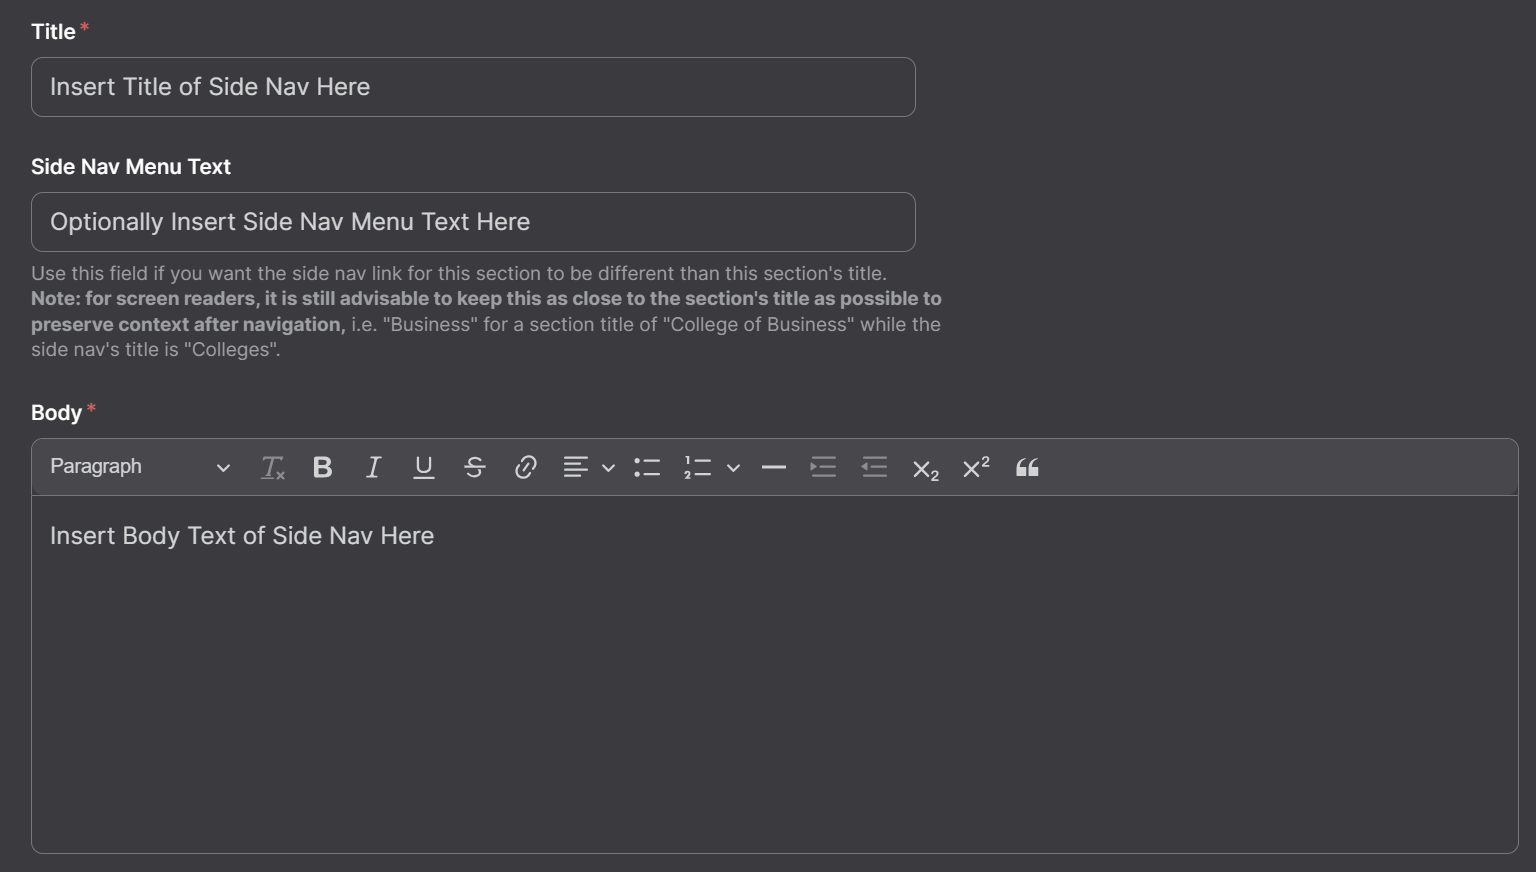Click the Remove Format icon

click(272, 467)
